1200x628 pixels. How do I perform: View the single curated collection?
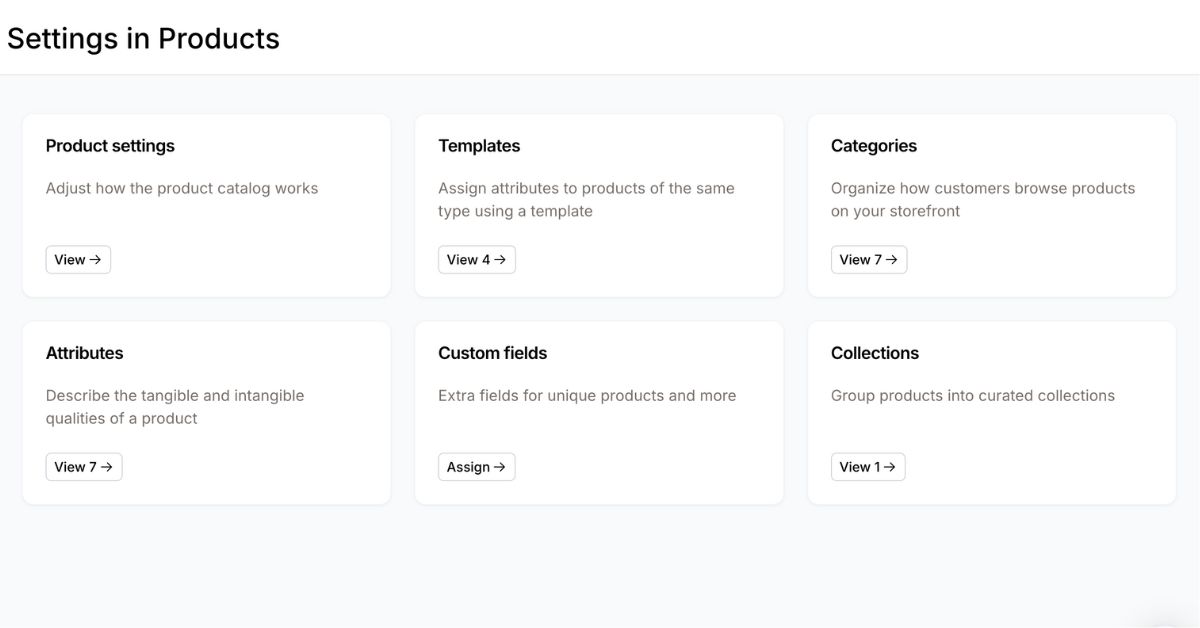coord(866,466)
